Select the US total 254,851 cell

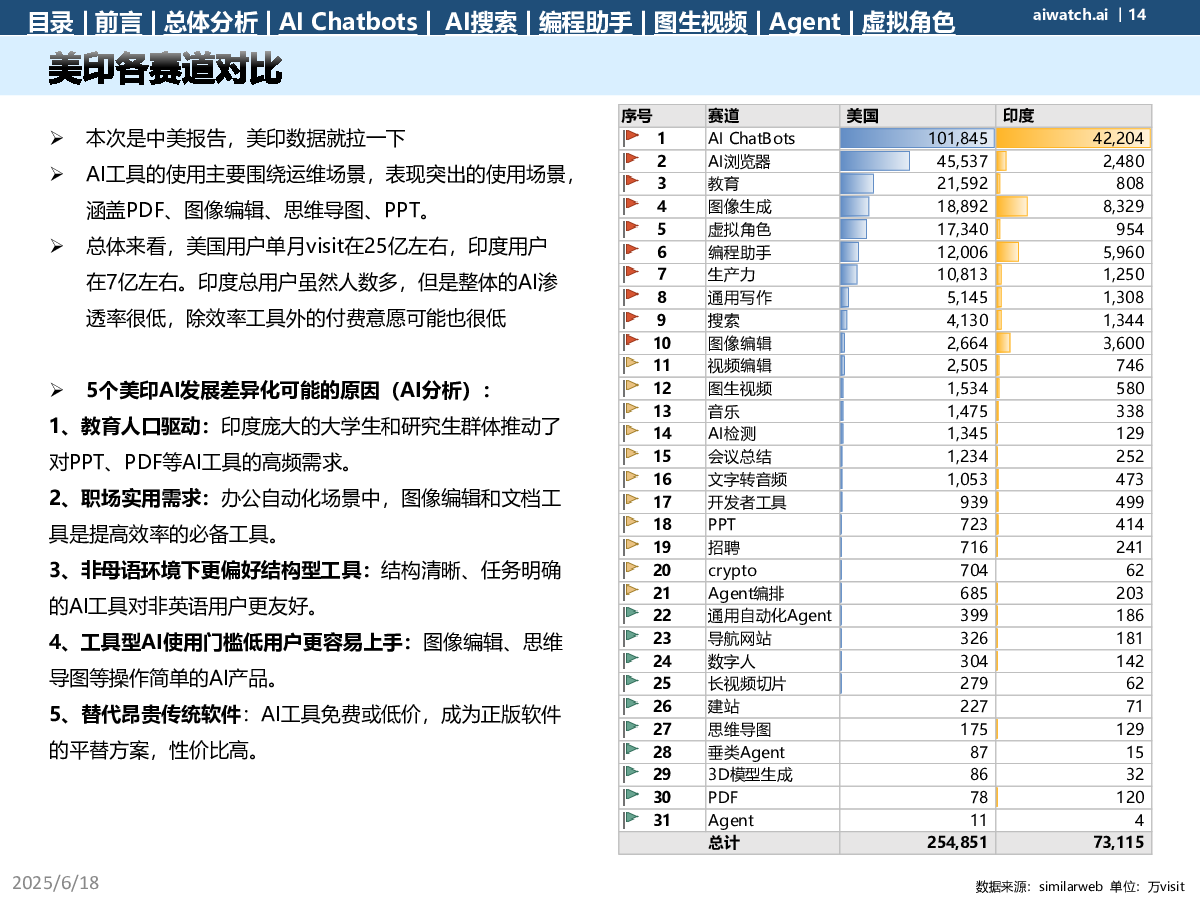point(917,843)
